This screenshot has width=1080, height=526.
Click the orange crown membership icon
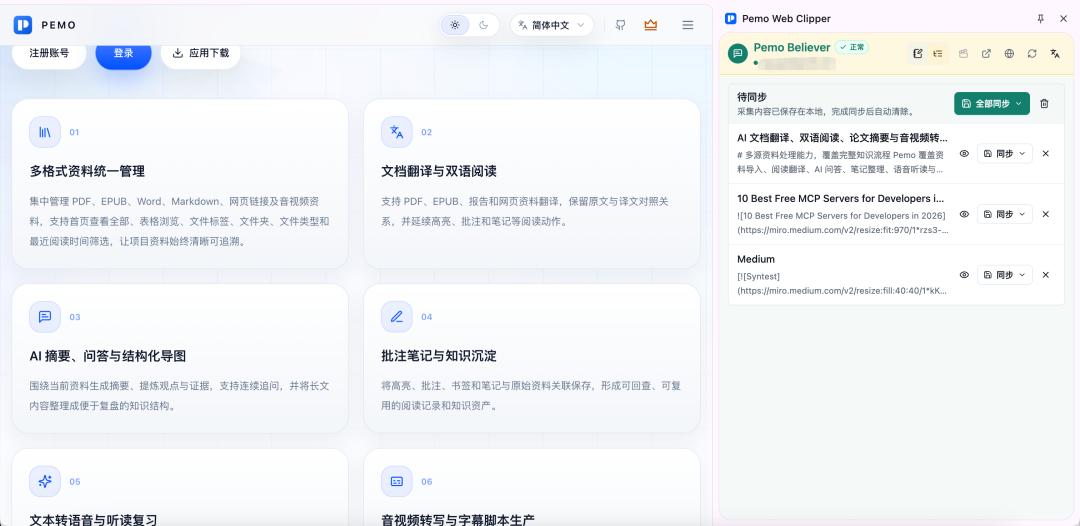(651, 25)
